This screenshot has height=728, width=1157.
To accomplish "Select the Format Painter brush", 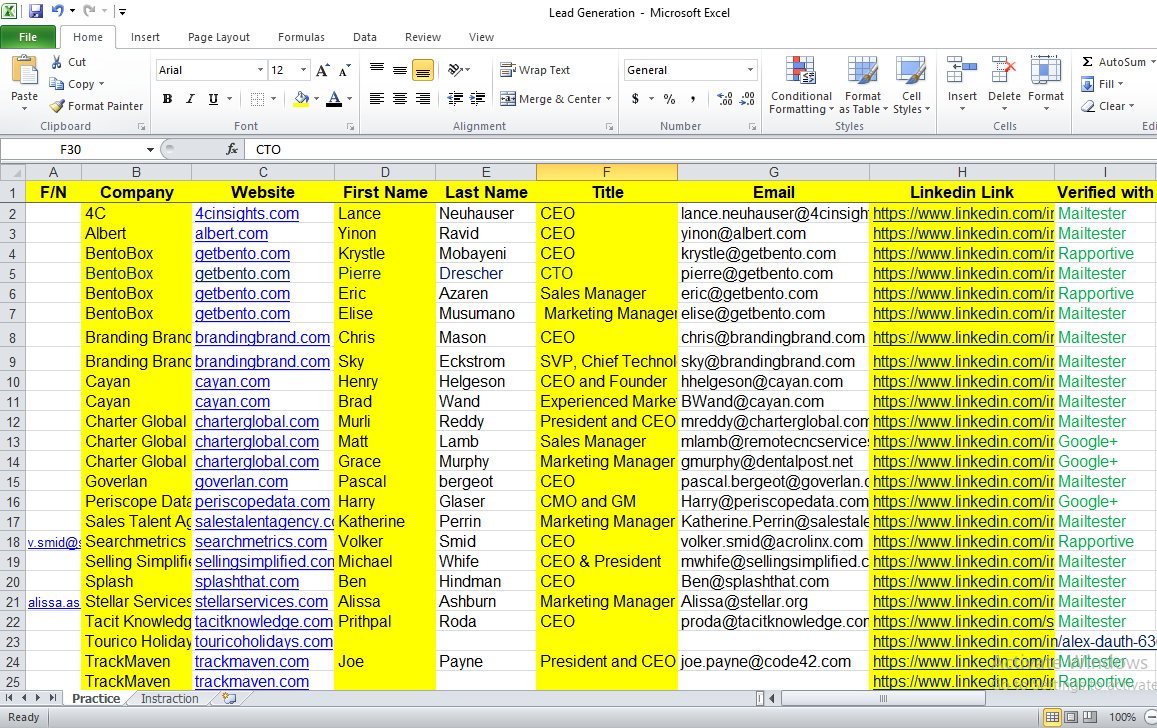I will click(57, 106).
